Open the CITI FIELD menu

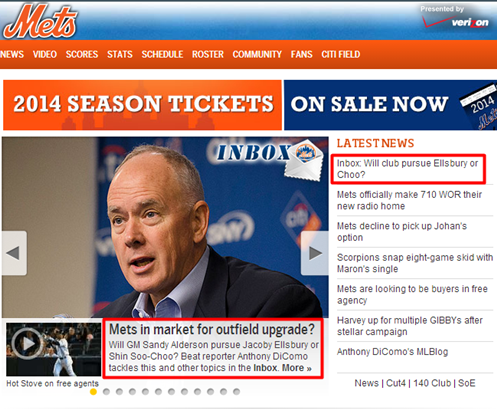pos(341,54)
